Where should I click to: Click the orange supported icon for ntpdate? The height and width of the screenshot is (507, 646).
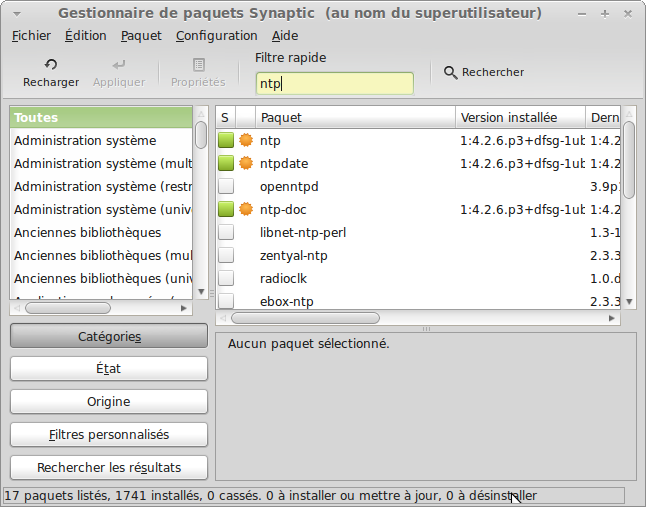[x=246, y=164]
